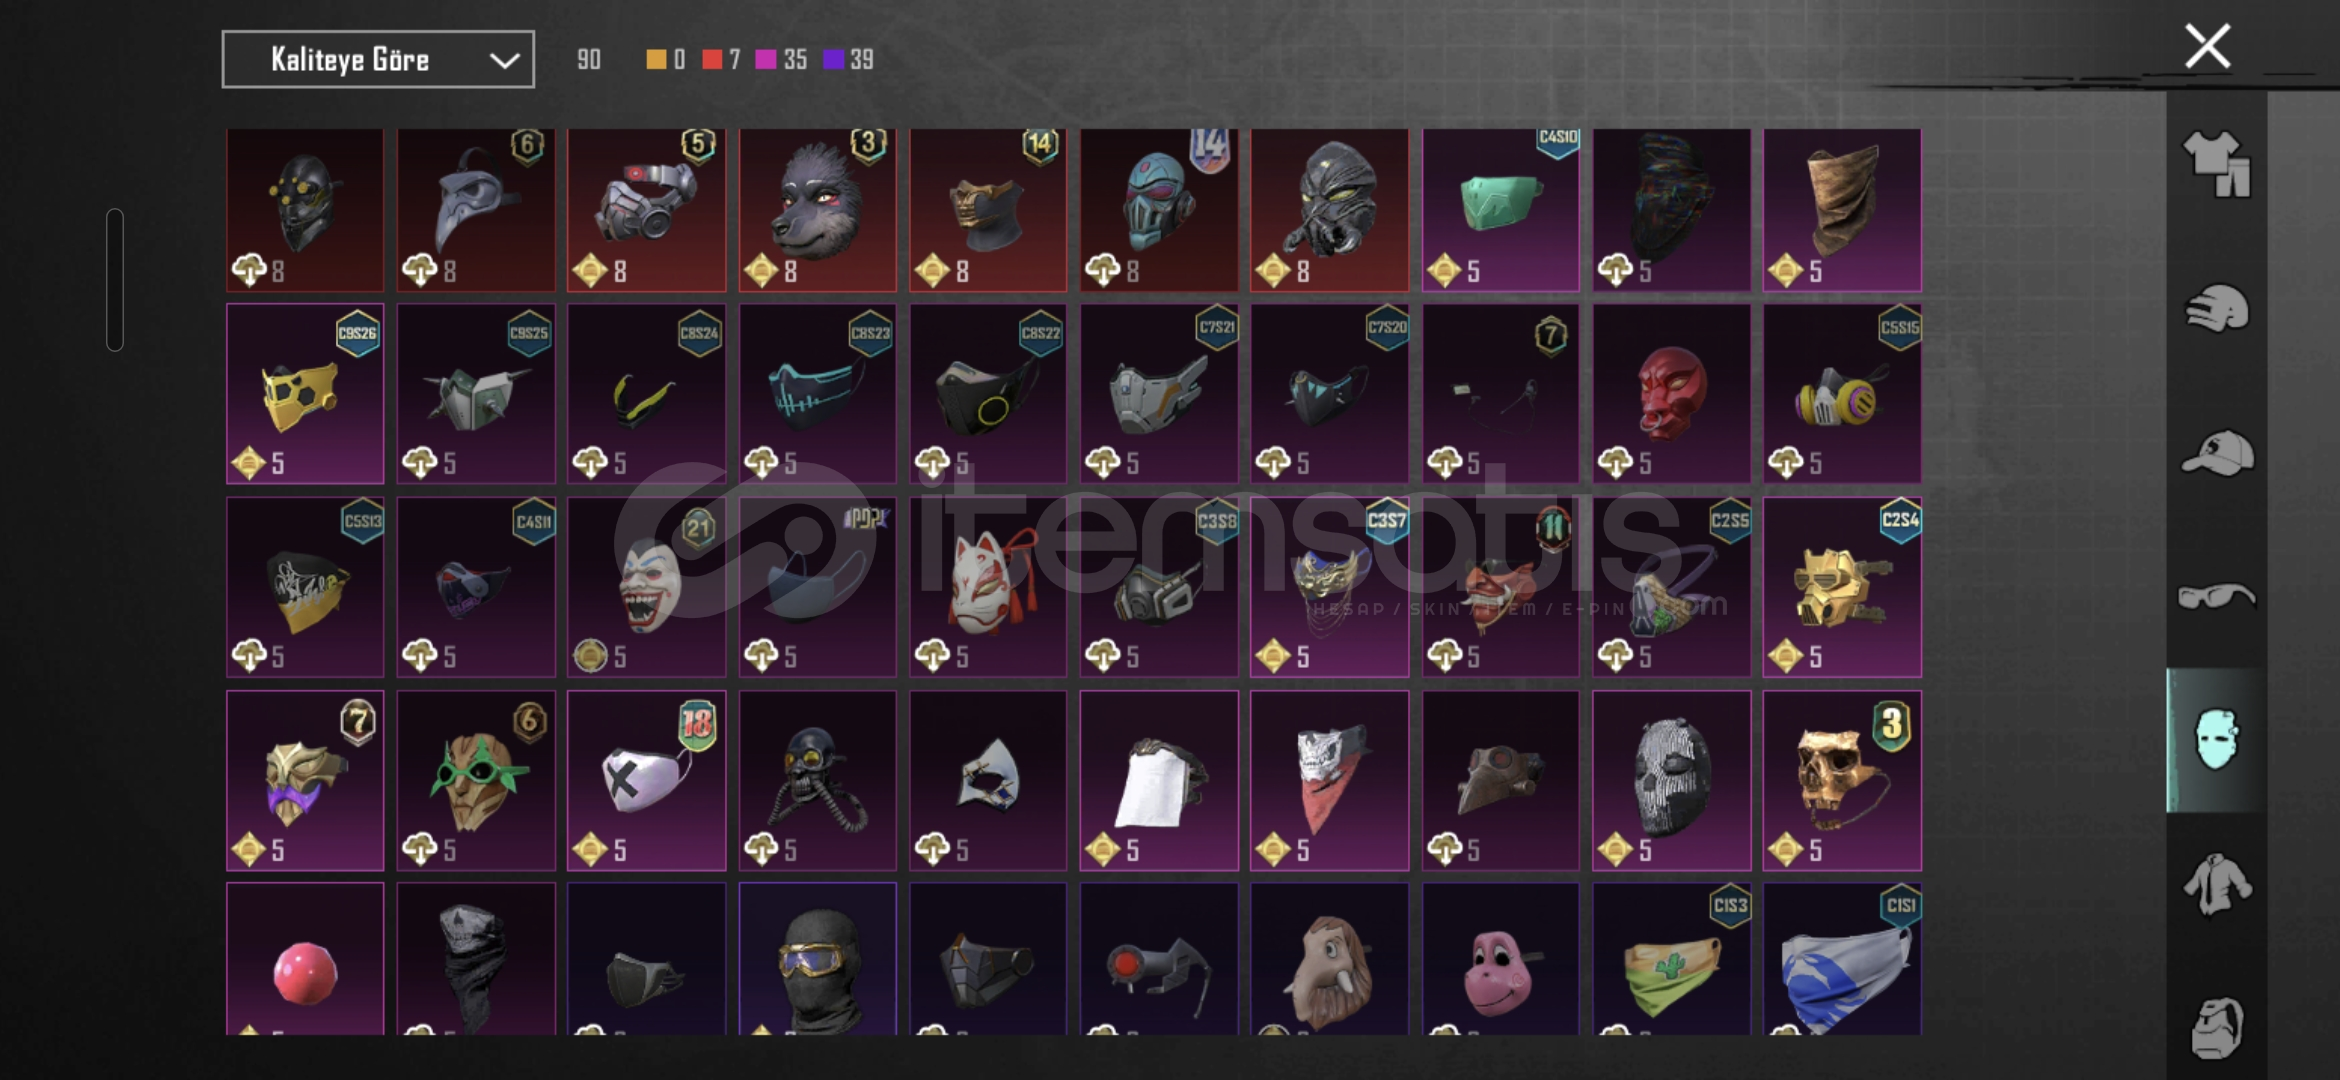Filter by orange quality swatch
Image resolution: width=2340 pixels, height=1080 pixels.
(656, 60)
